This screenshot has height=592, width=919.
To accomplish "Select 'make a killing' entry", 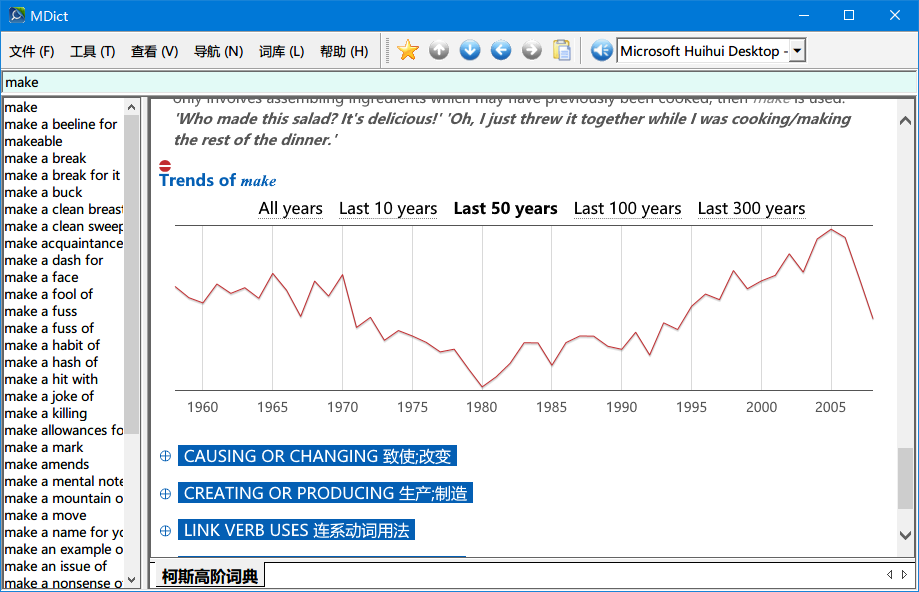I will pos(46,413).
